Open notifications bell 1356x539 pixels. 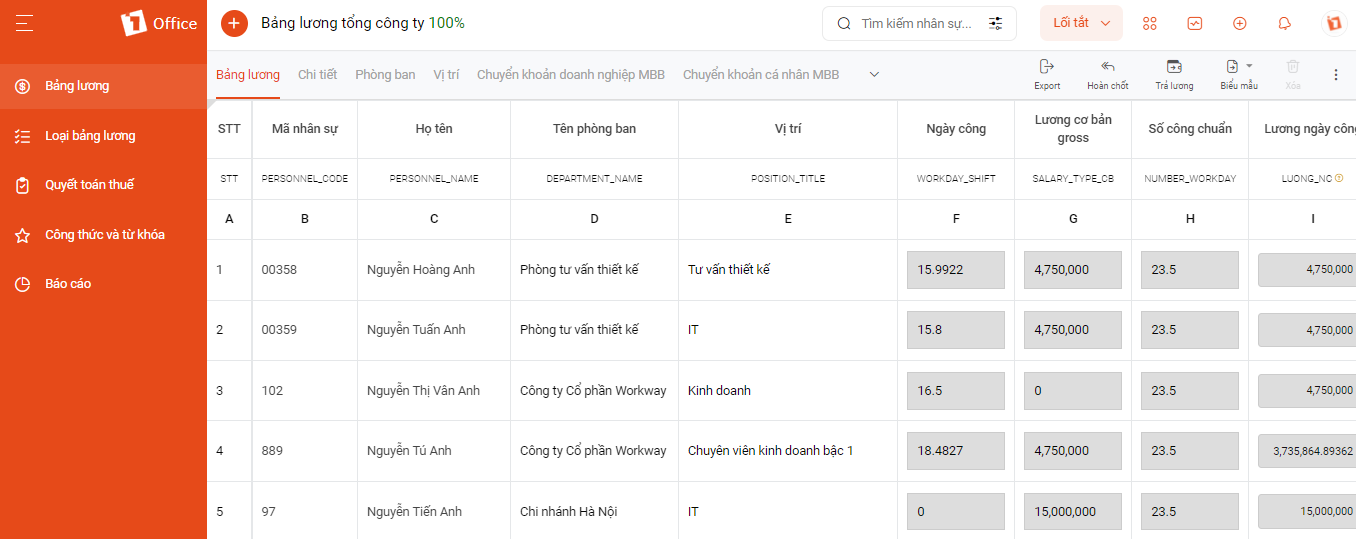coord(1285,23)
